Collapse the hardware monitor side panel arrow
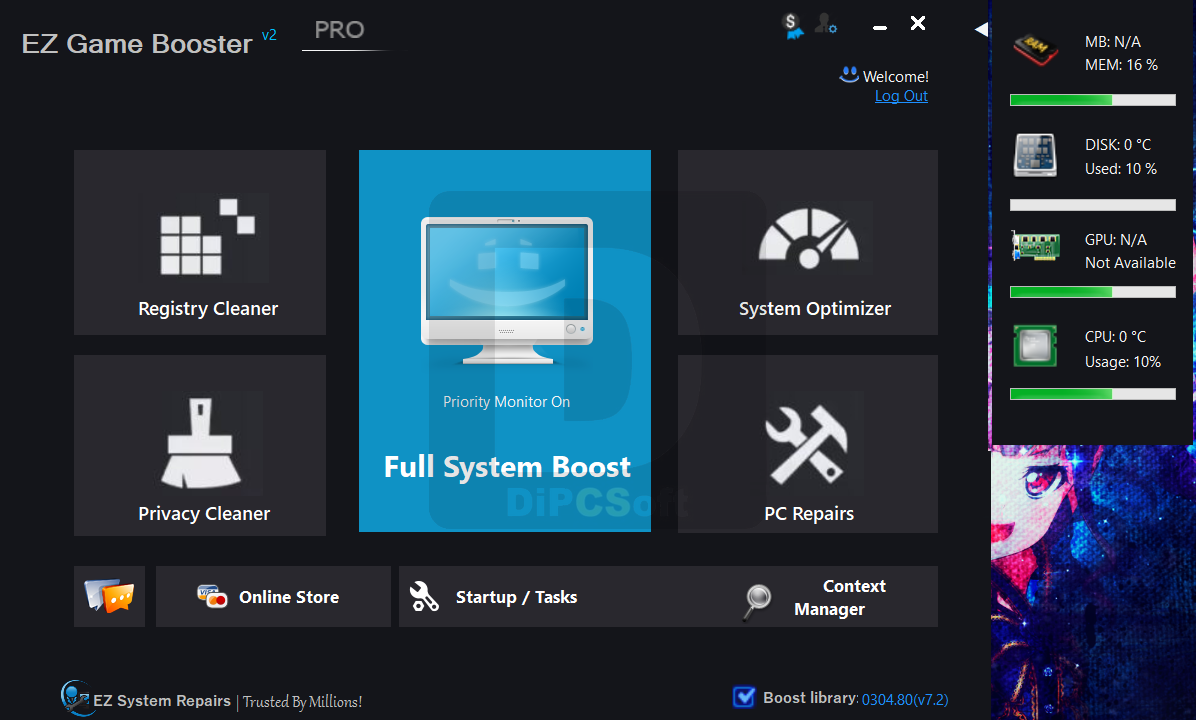 tap(981, 29)
